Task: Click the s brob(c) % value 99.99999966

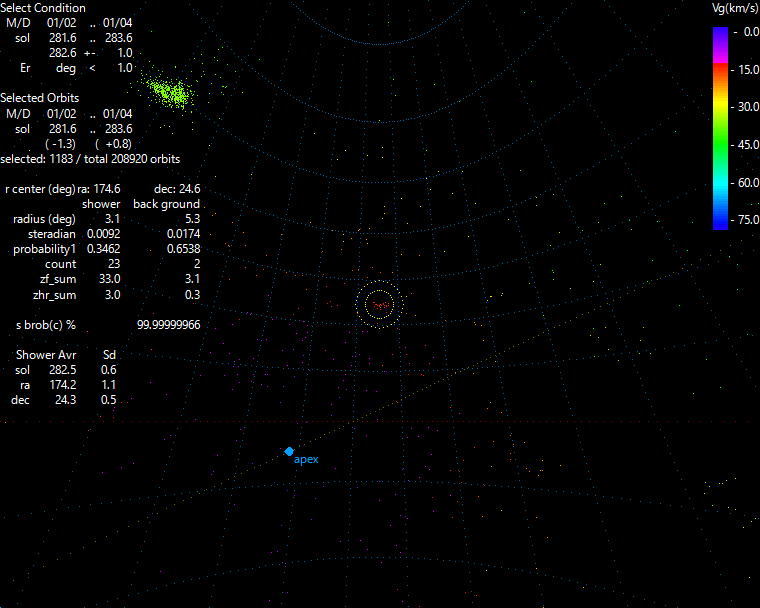Action: (x=169, y=325)
